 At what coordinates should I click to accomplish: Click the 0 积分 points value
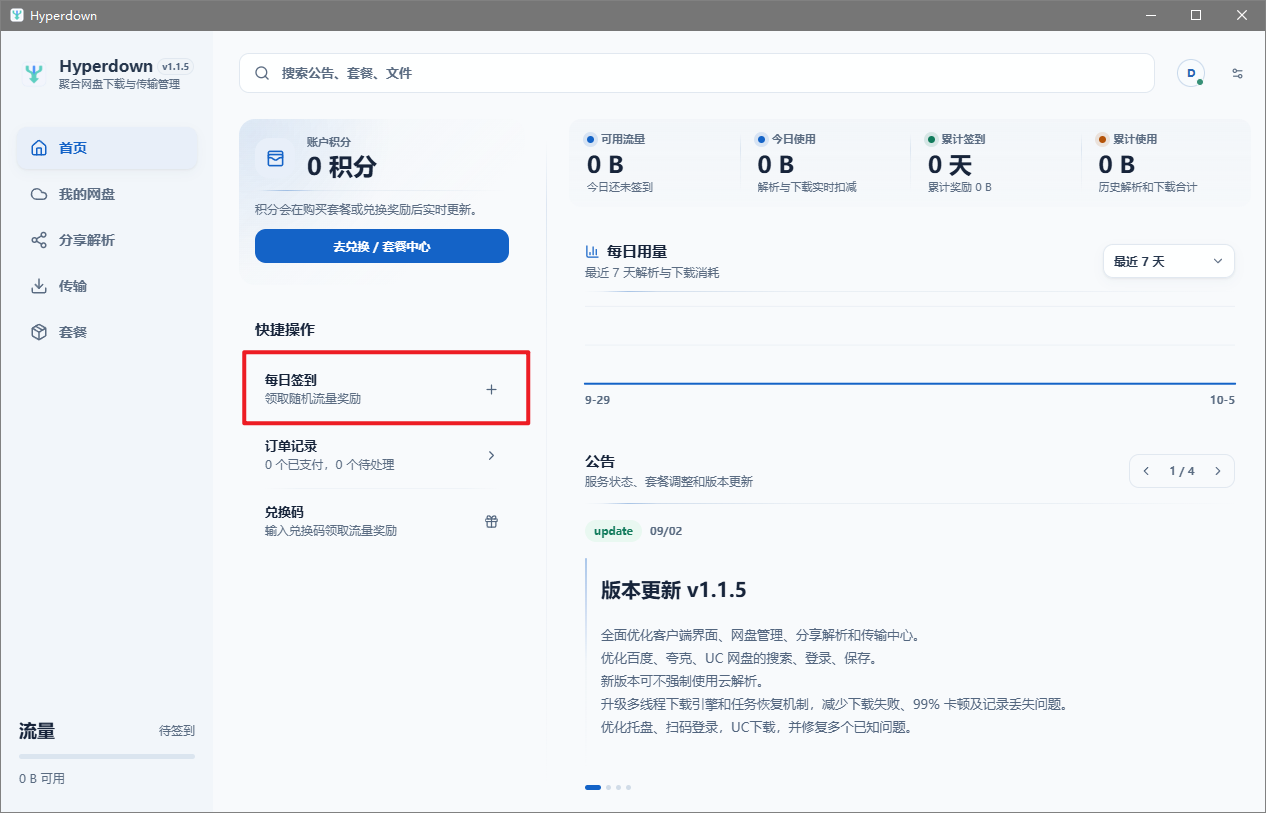[x=342, y=166]
